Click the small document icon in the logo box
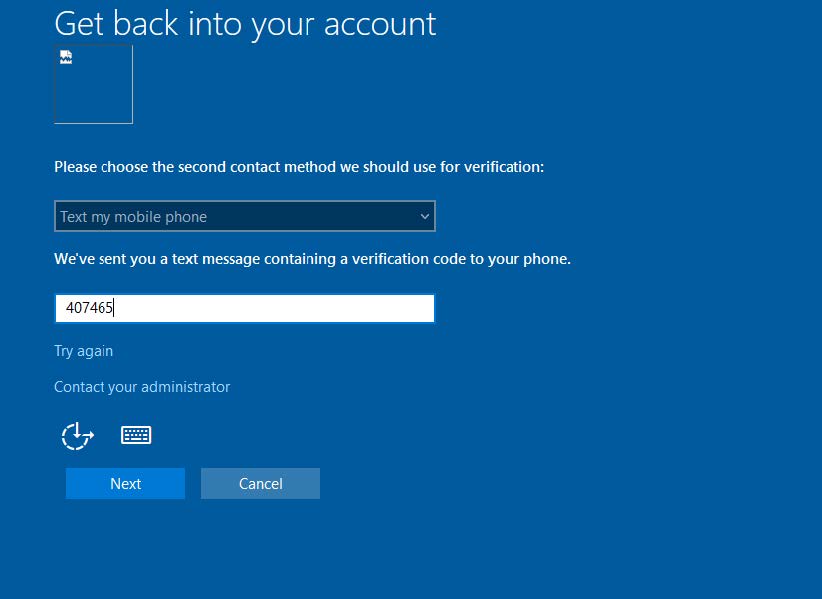 66,58
